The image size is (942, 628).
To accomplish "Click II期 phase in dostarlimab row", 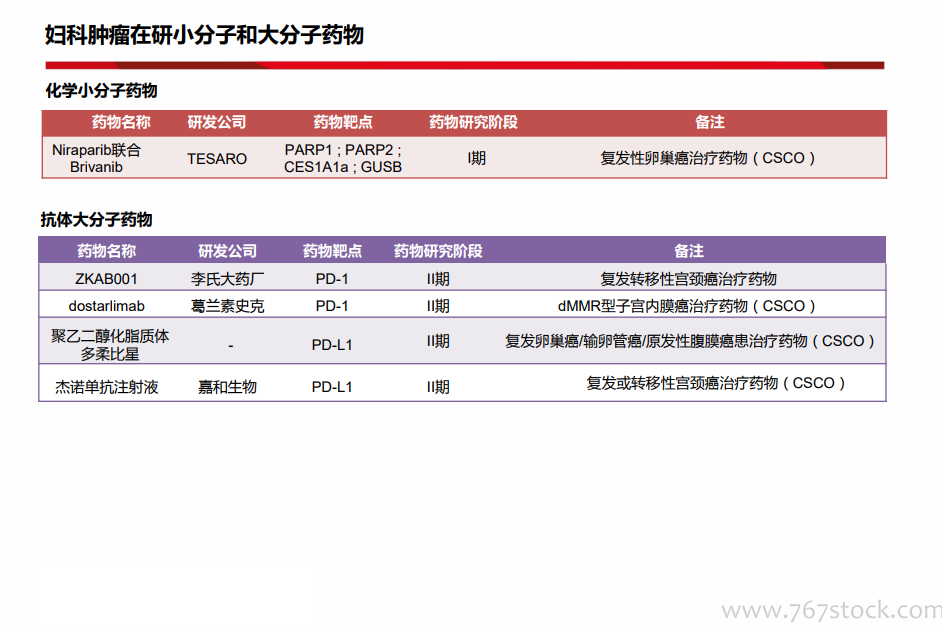I will click(438, 306).
